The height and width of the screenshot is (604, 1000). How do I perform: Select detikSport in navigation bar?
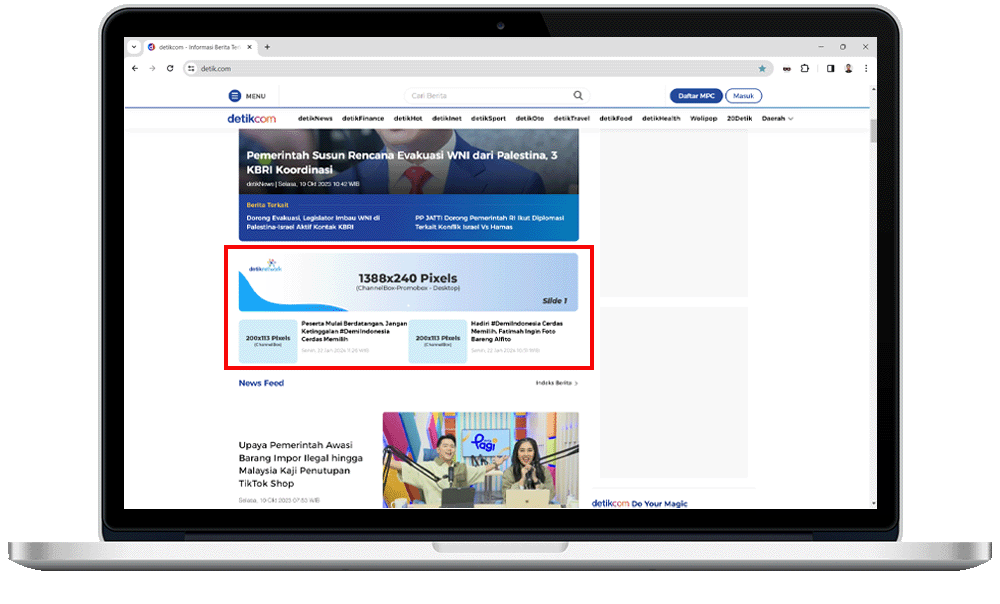pyautogui.click(x=488, y=118)
